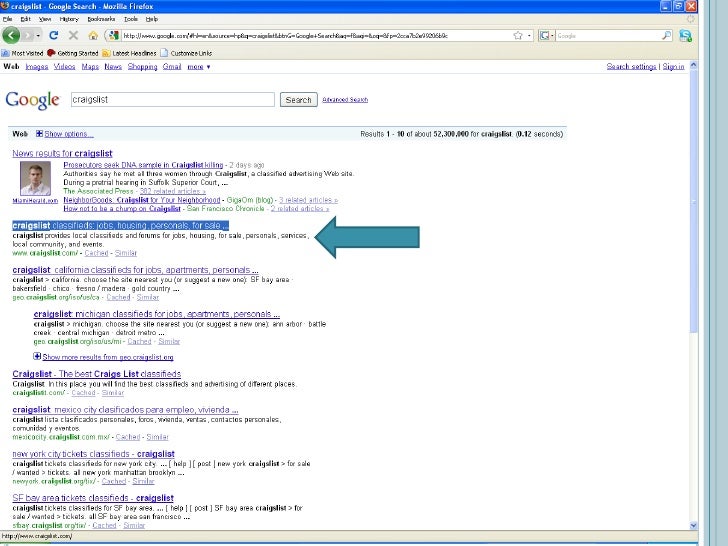Screen dimensions: 728x546
Task: Click the Skype toolbar icon
Action: pos(686,35)
